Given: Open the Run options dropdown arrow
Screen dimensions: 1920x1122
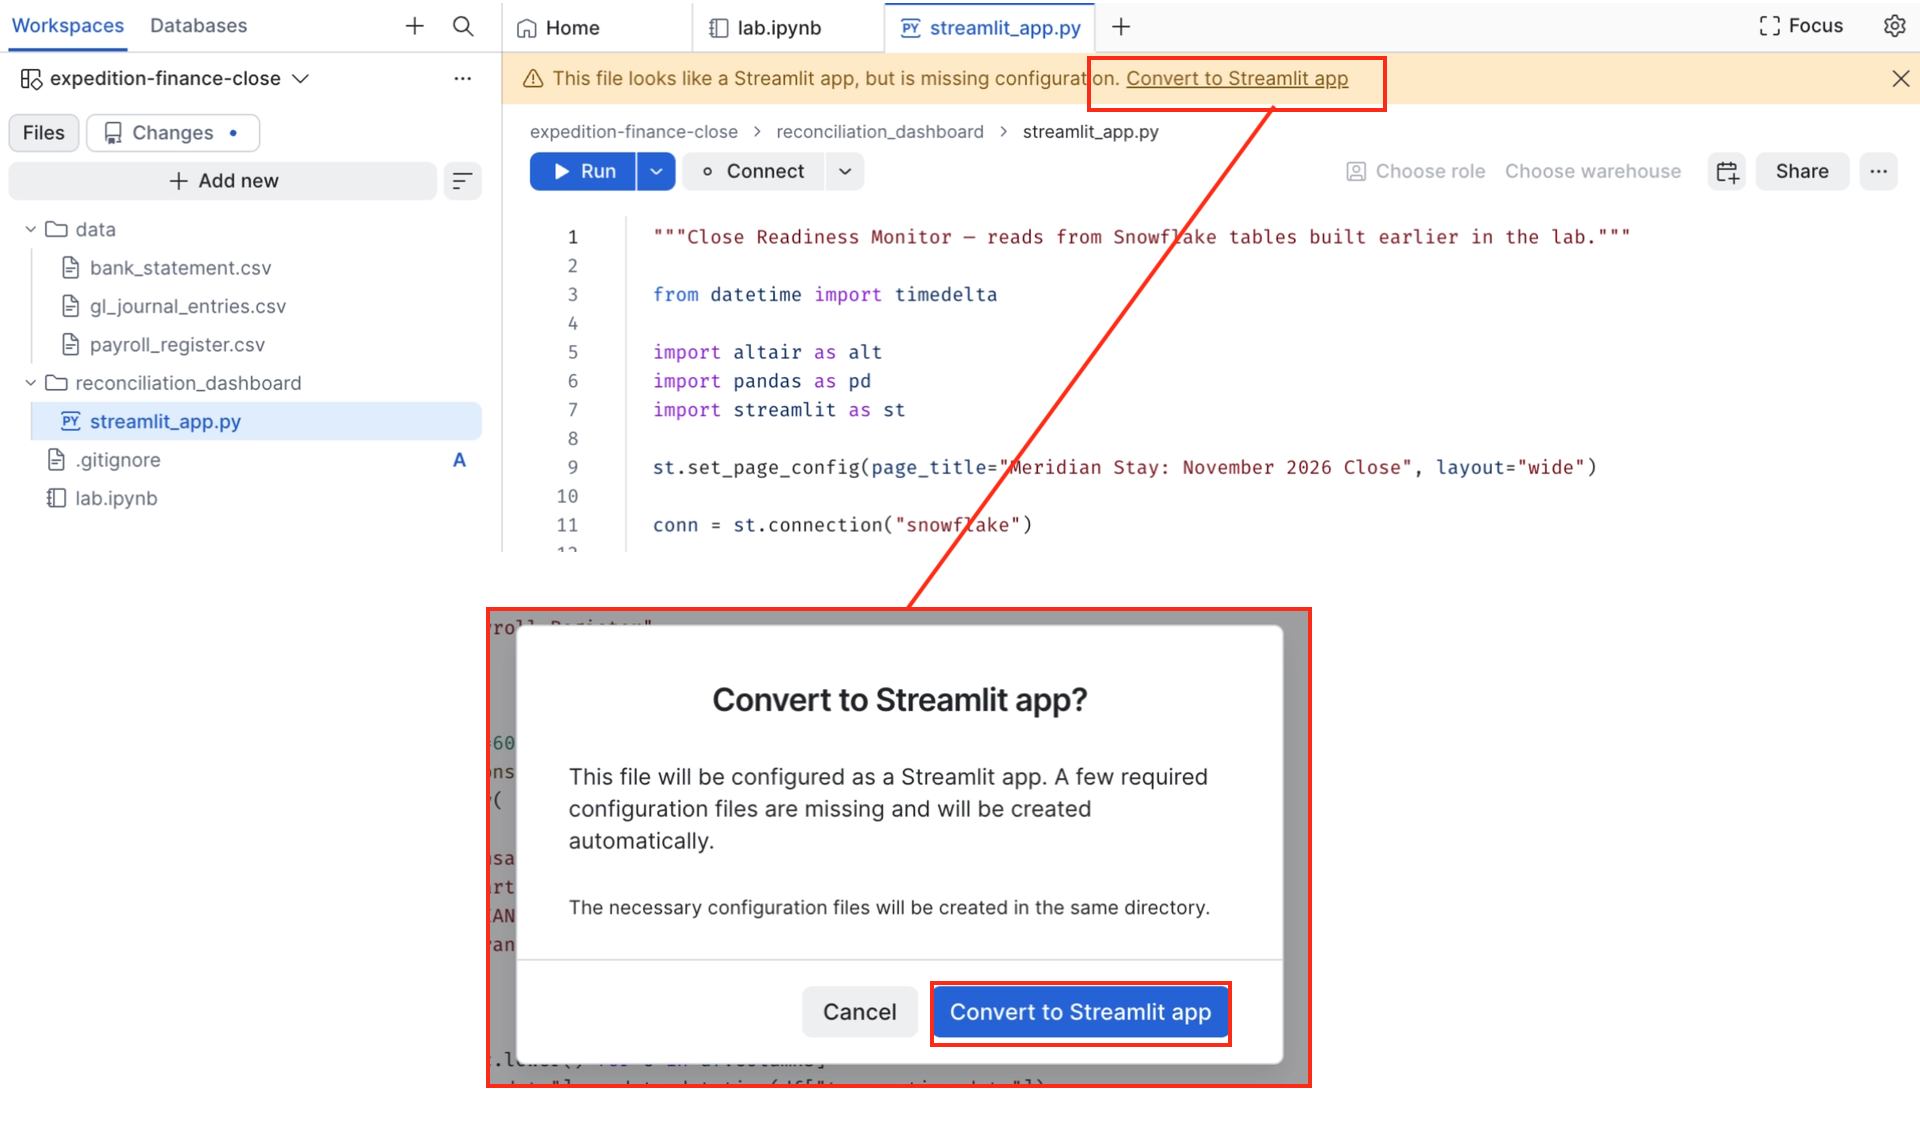Looking at the screenshot, I should click(656, 171).
